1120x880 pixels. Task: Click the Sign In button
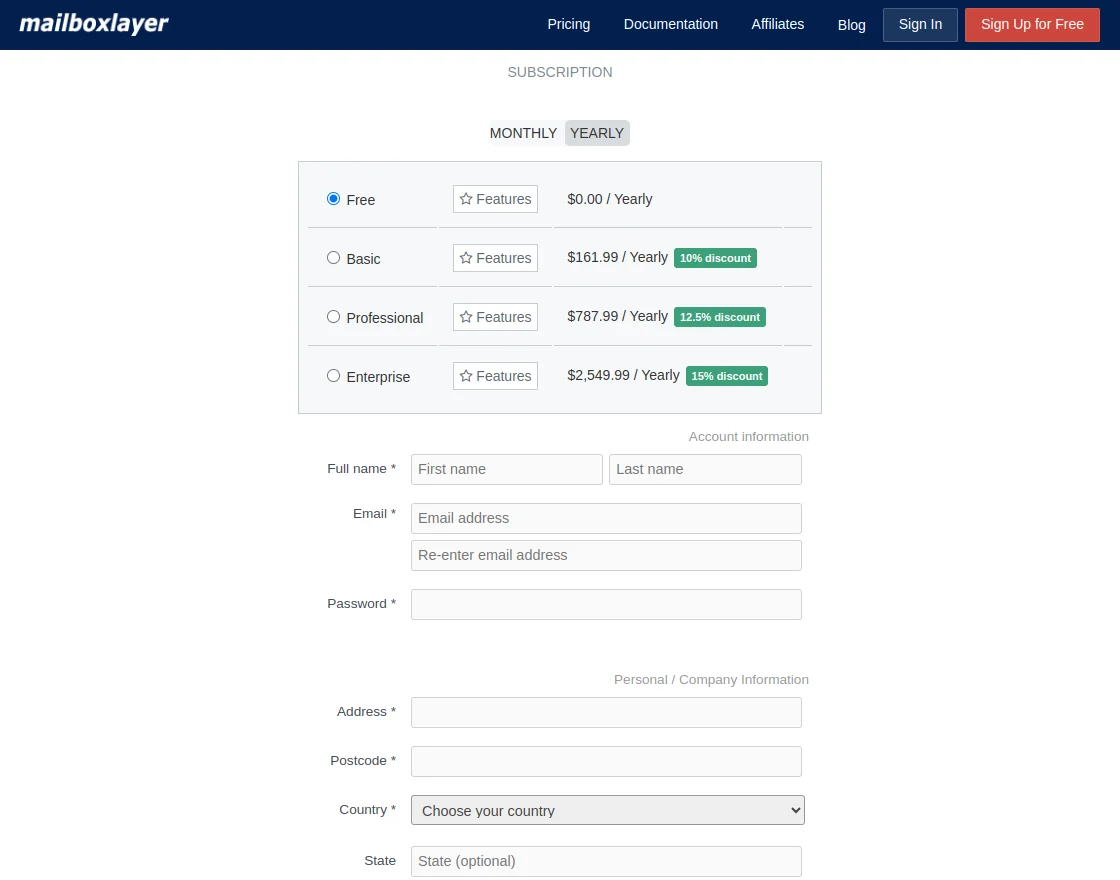click(x=919, y=24)
